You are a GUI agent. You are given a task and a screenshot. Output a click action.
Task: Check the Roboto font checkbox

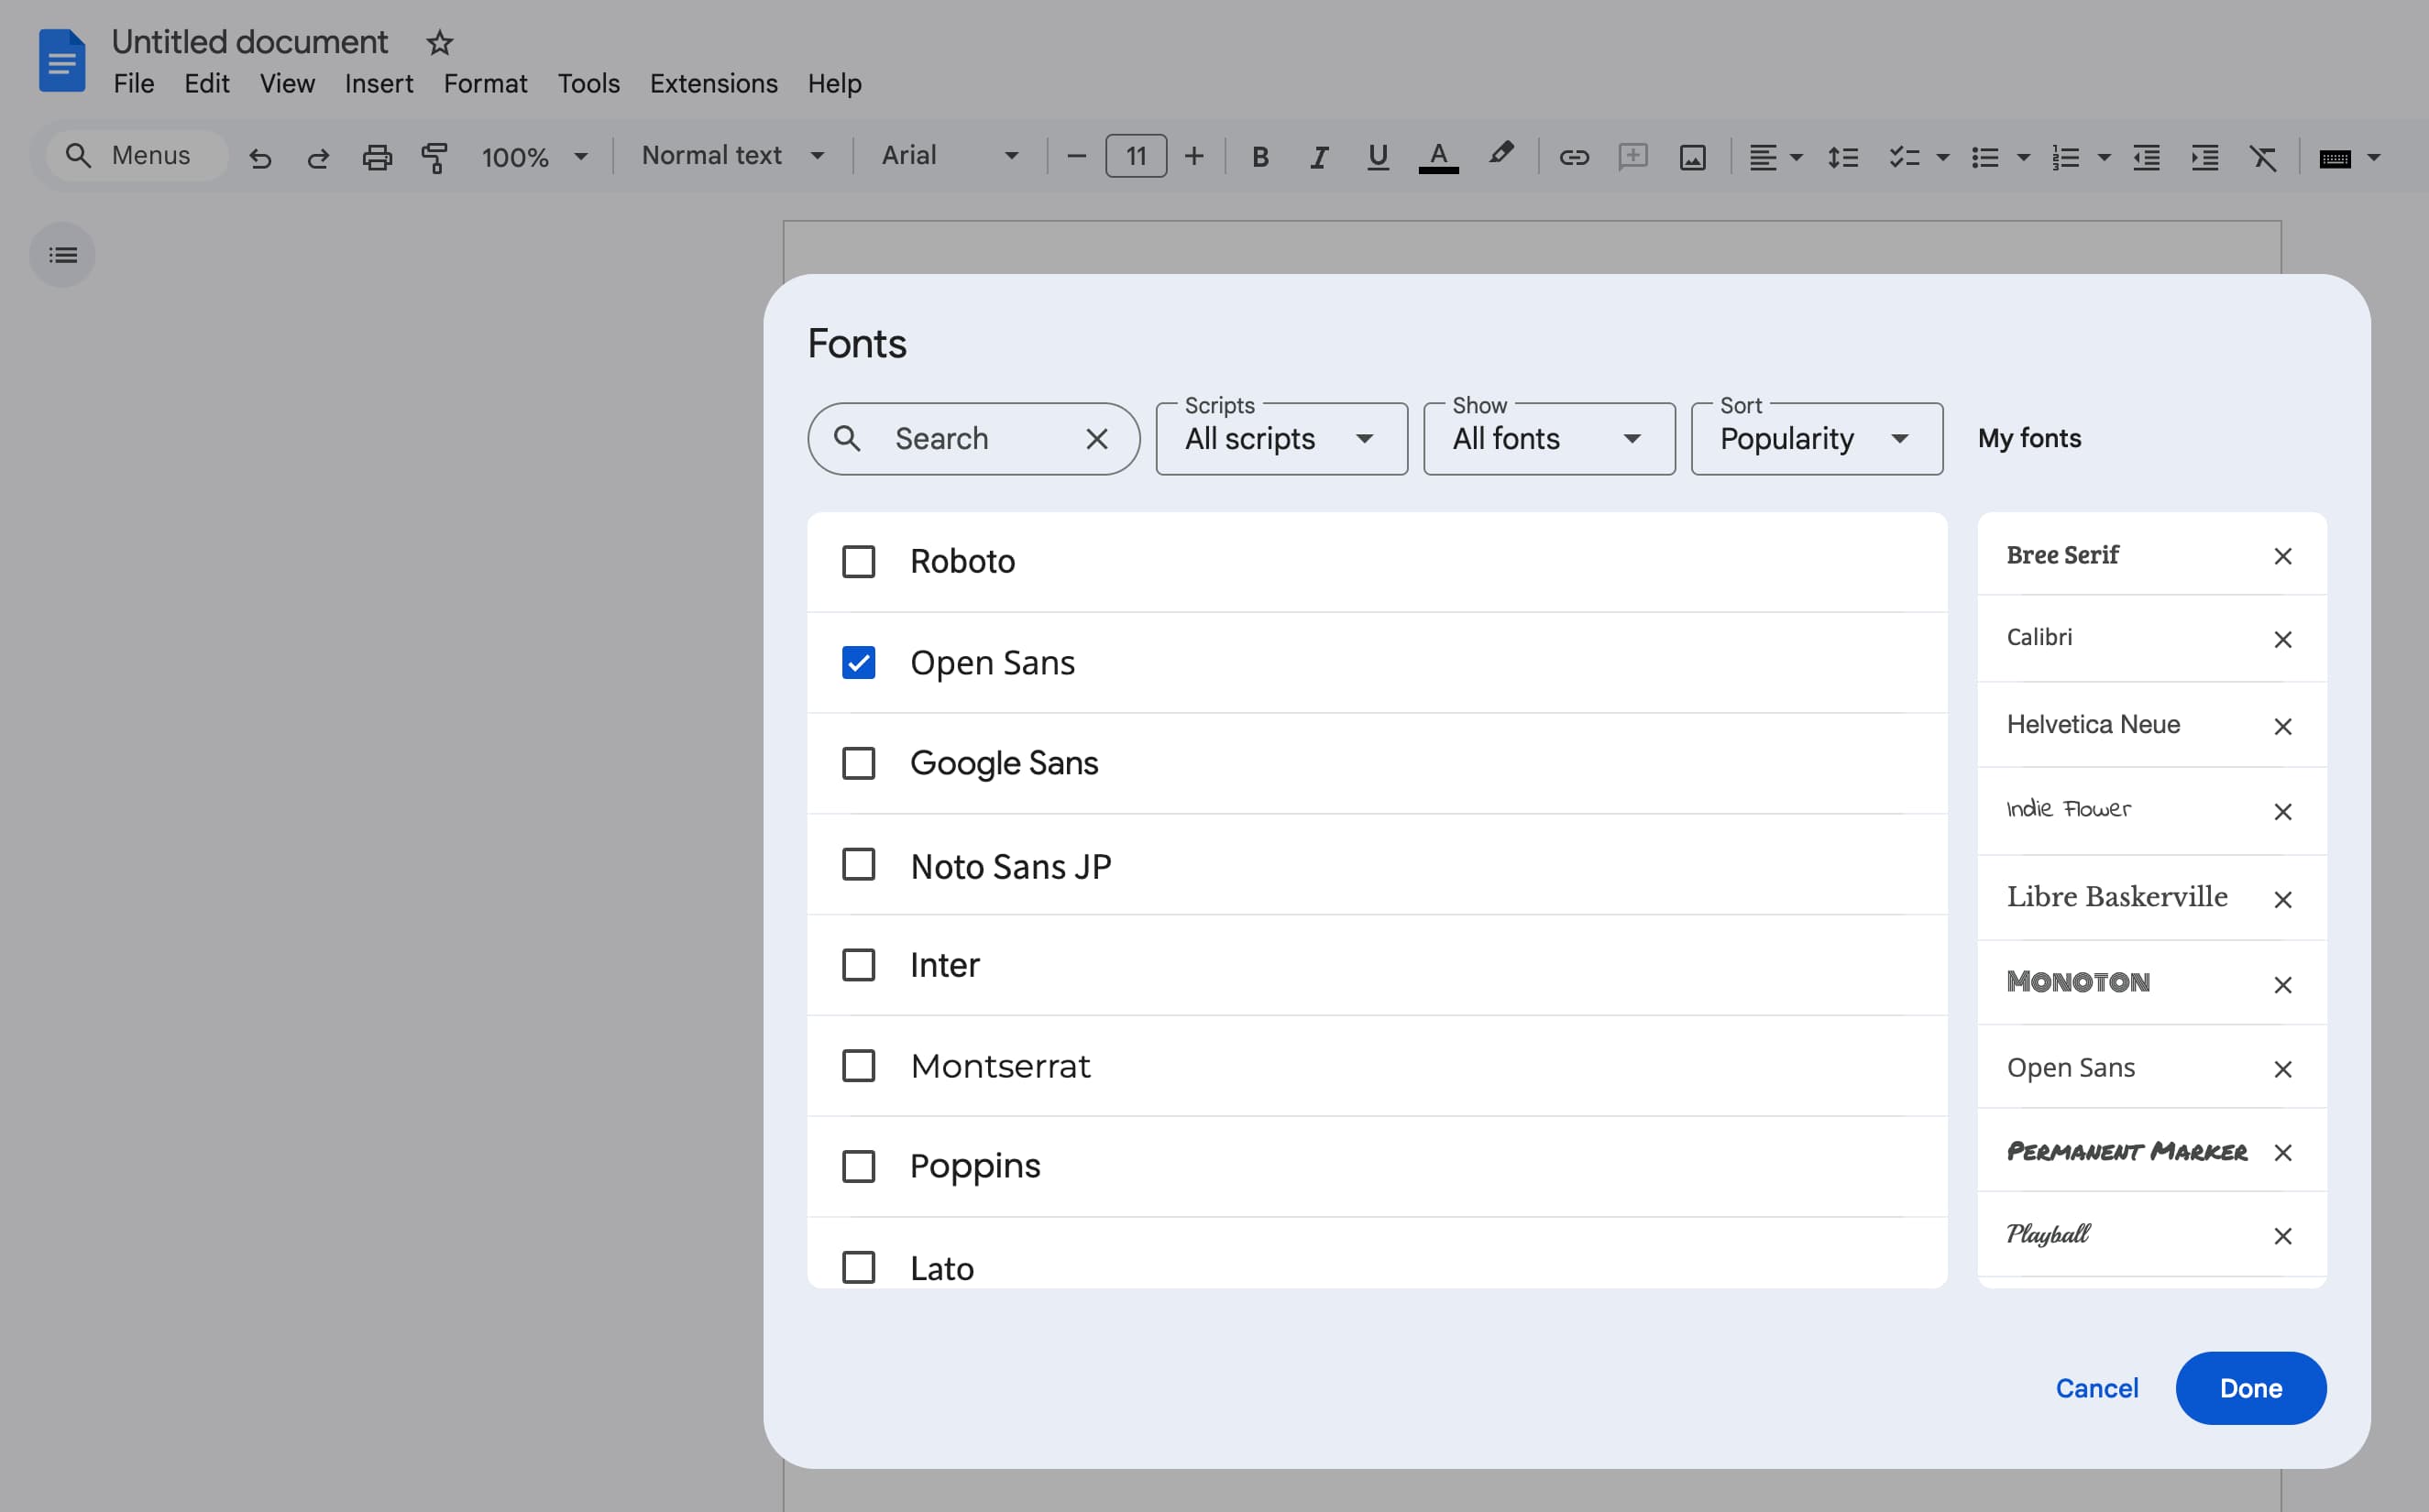858,561
